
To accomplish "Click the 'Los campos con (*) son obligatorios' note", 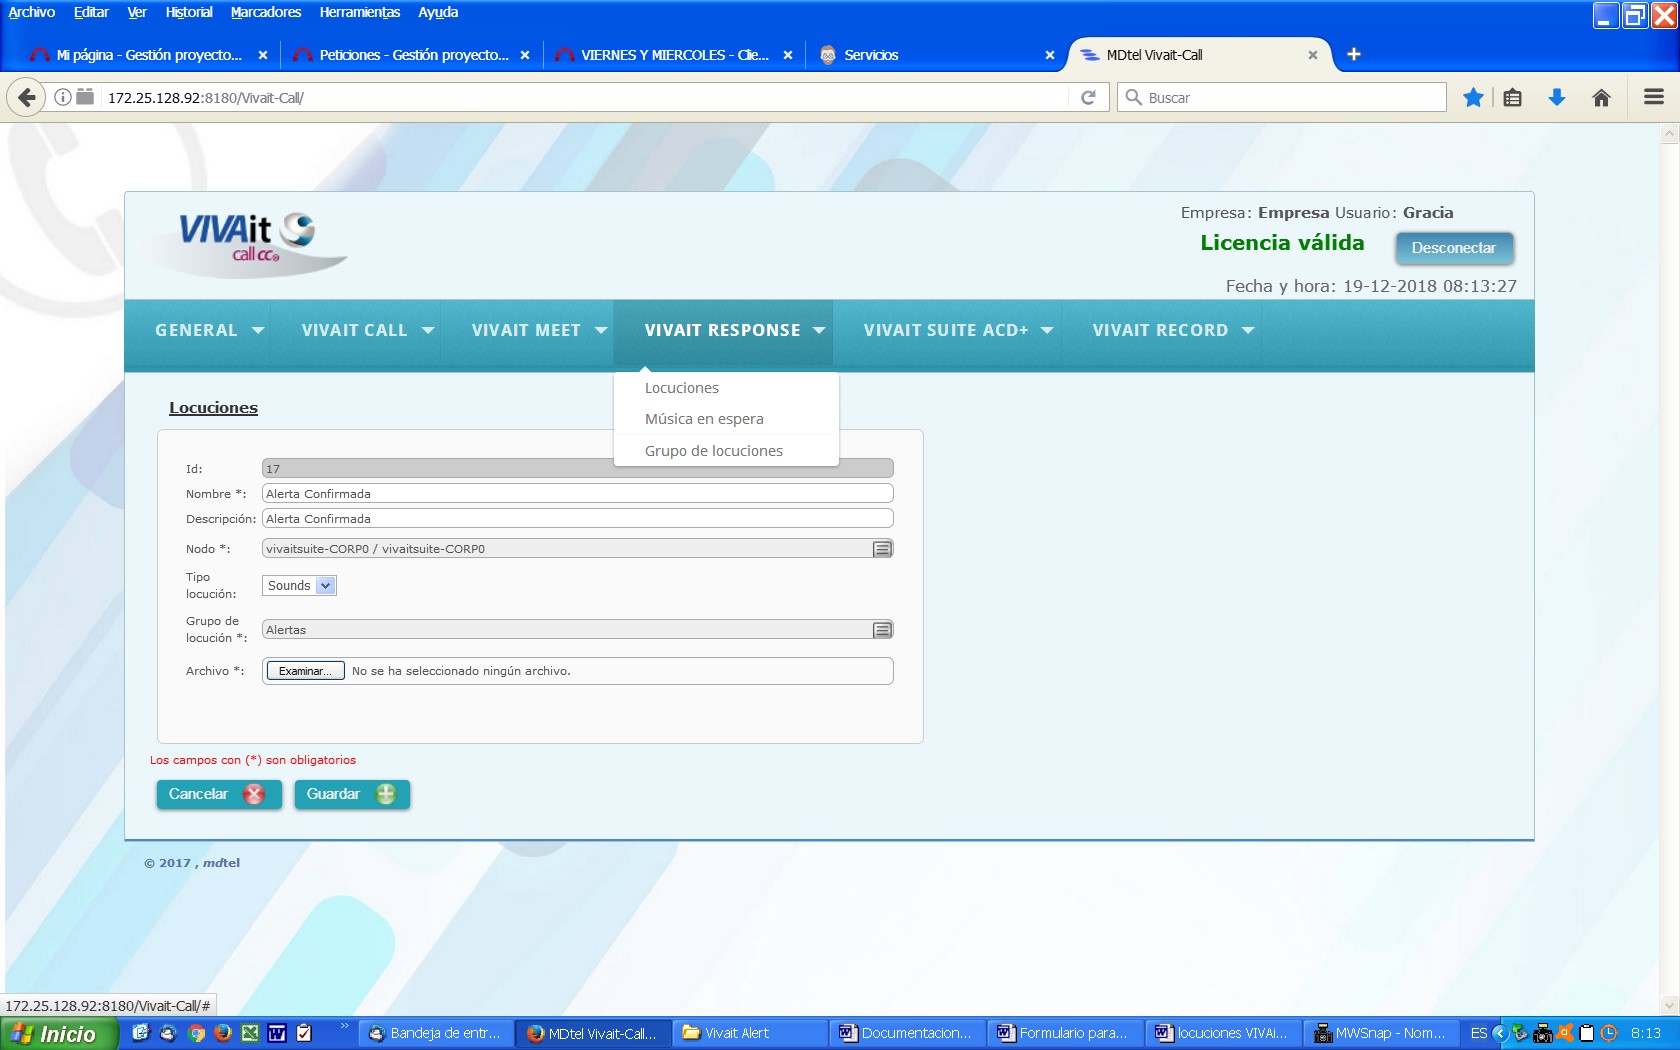I will pos(253,760).
